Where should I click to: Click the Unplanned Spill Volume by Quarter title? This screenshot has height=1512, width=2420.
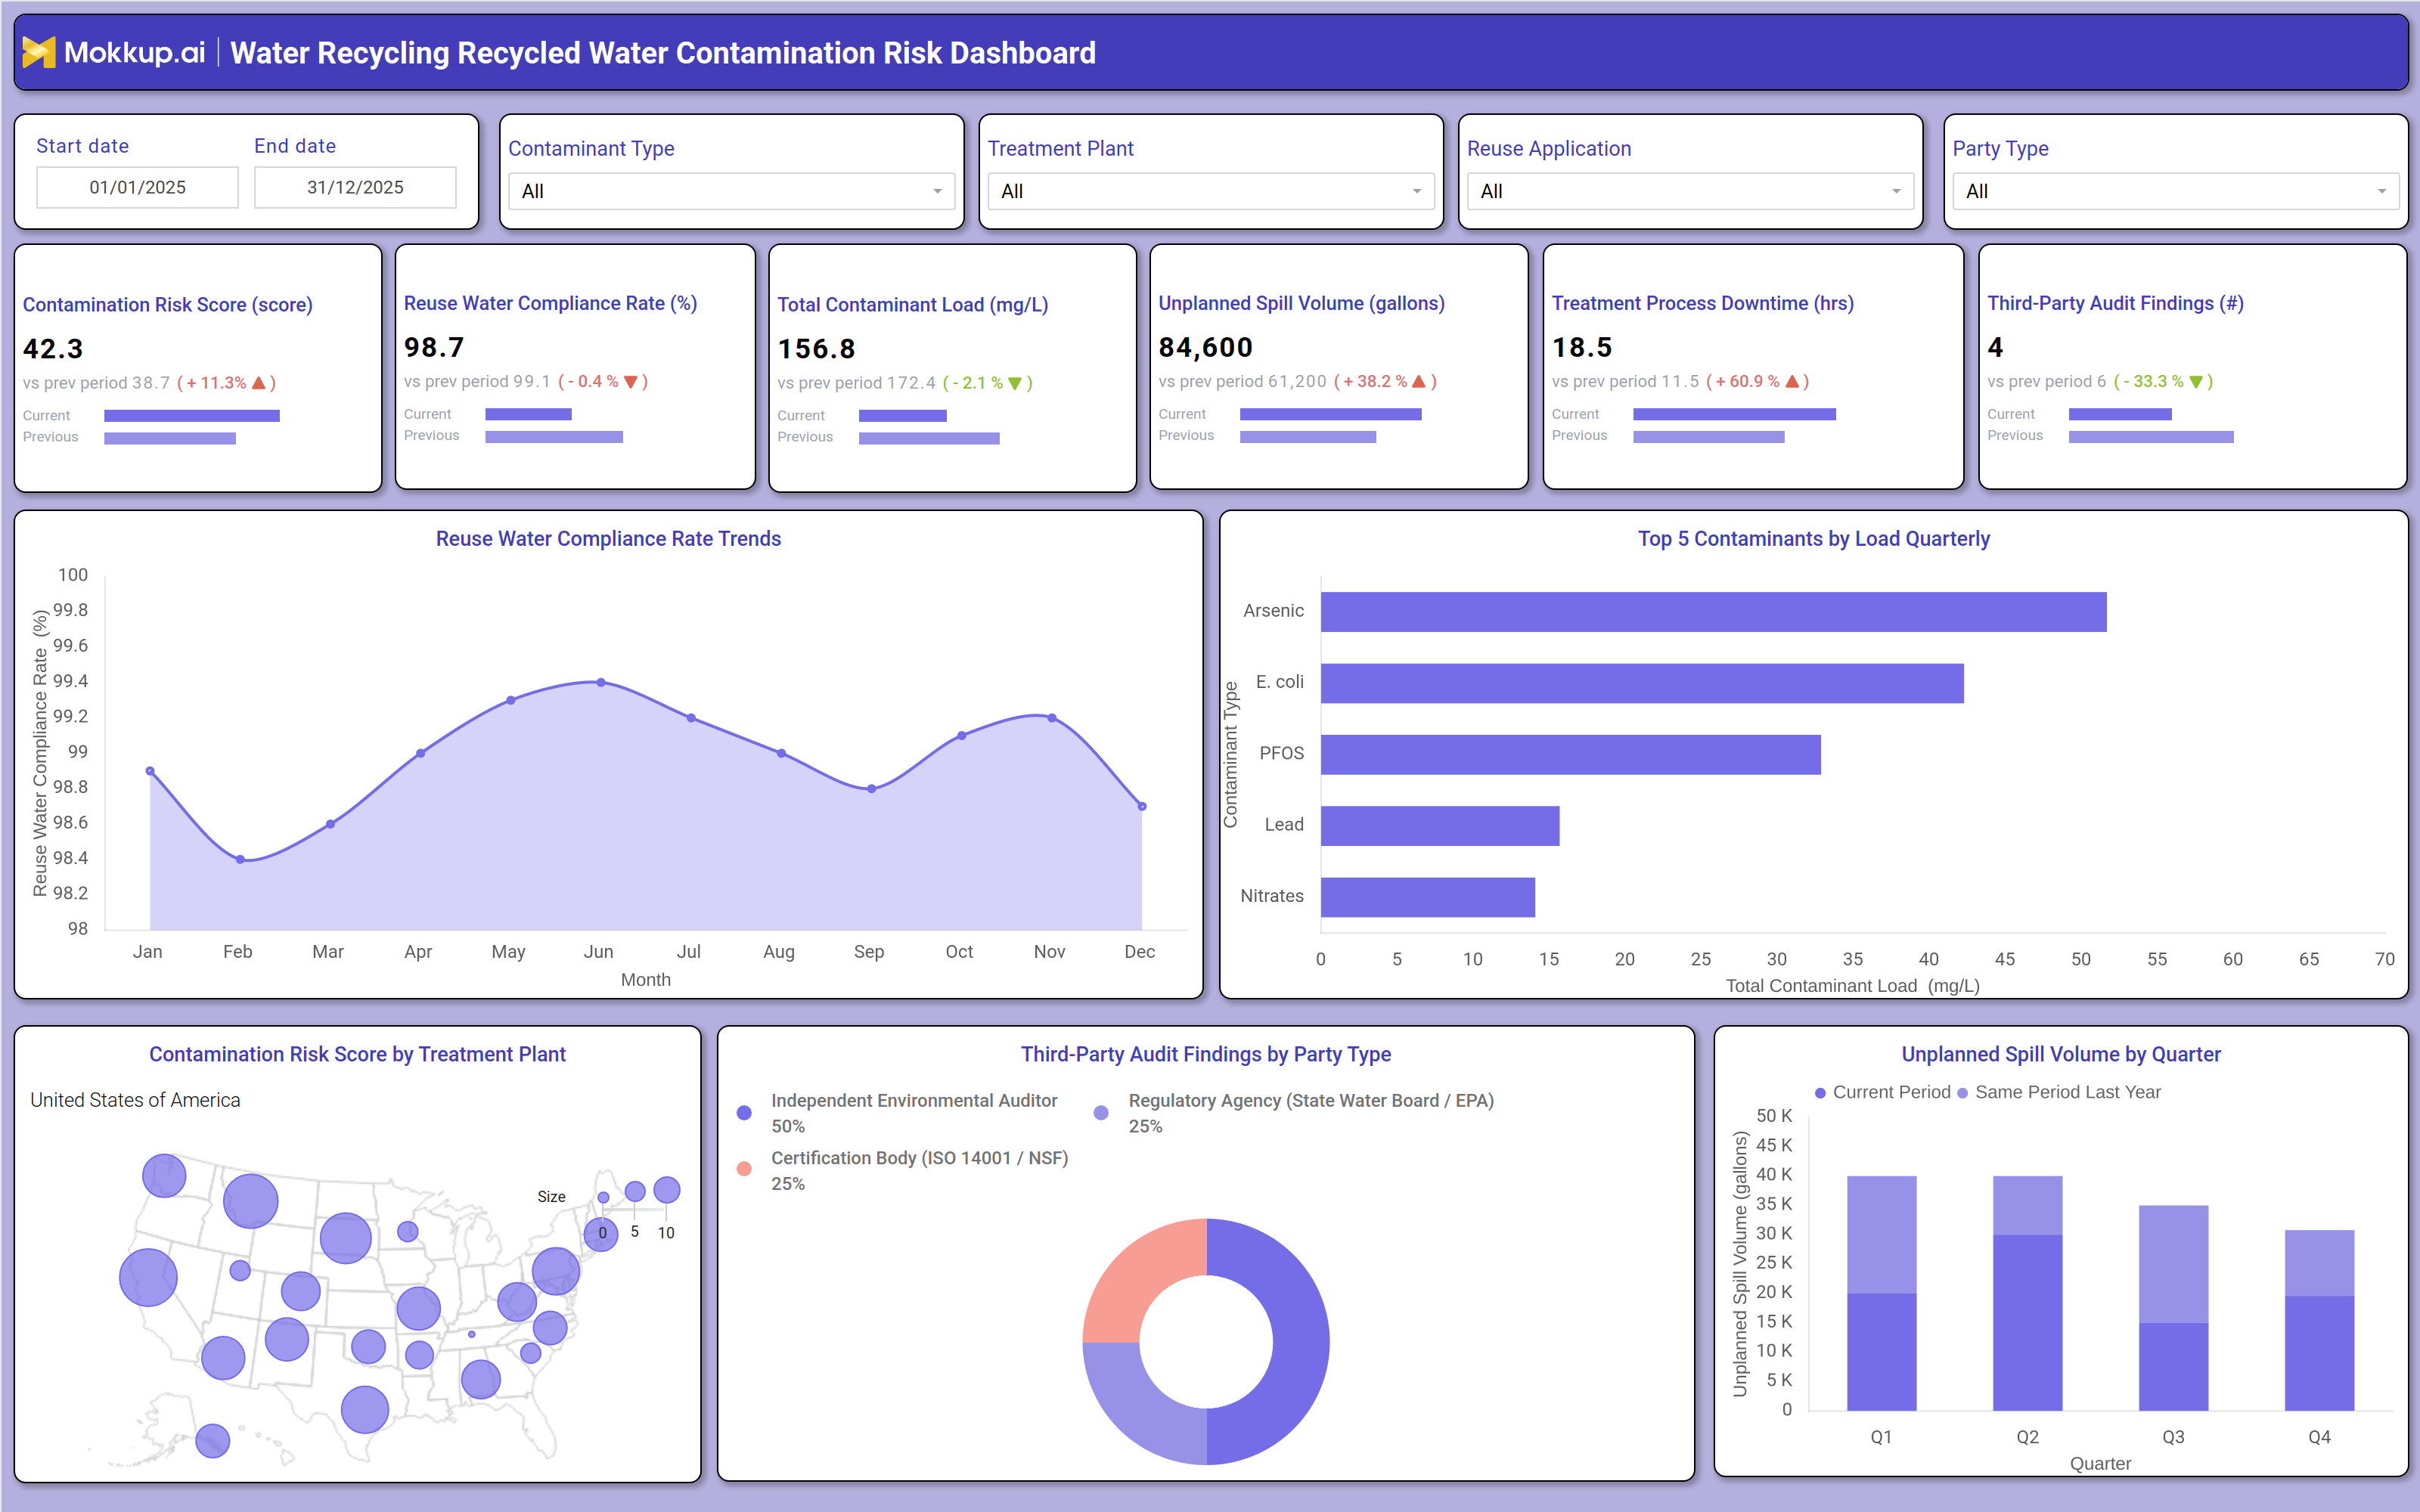pos(2060,1054)
